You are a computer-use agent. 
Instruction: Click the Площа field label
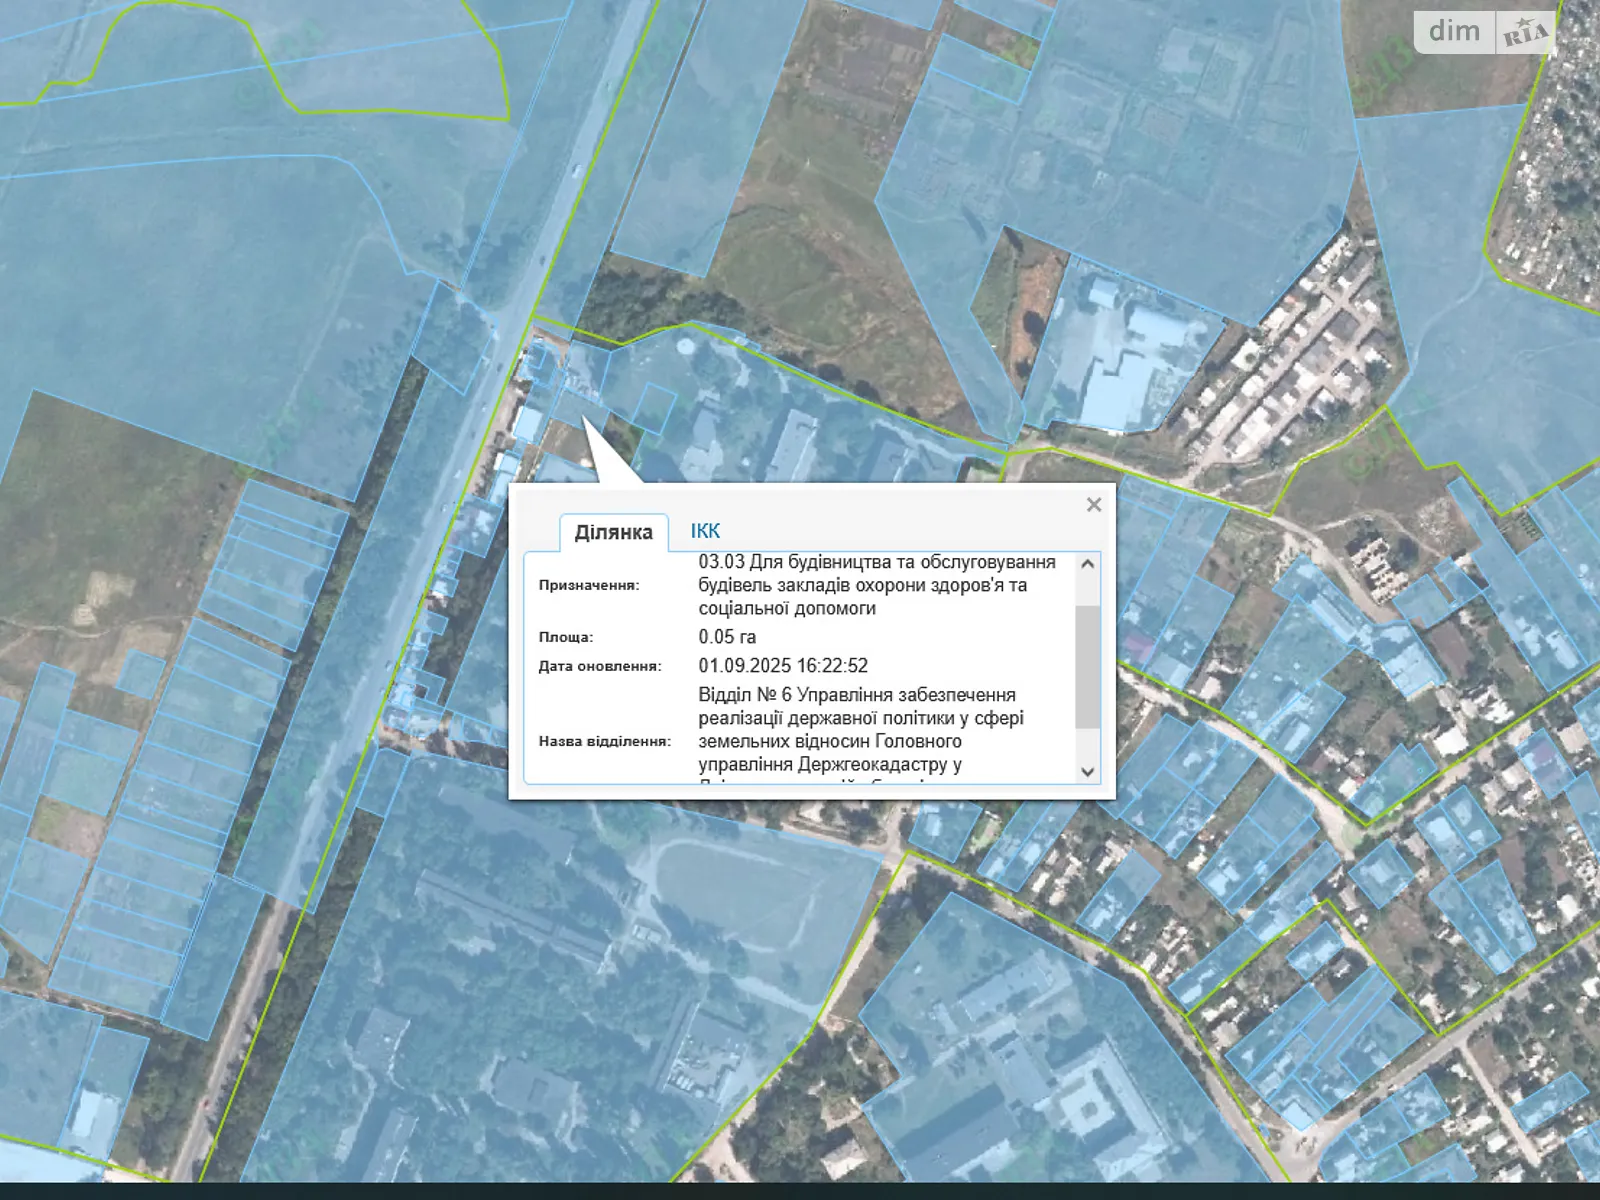pyautogui.click(x=565, y=637)
